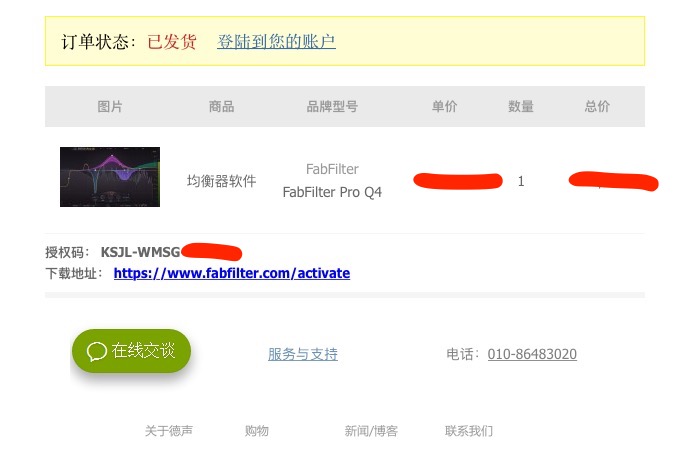Click the FabFilter brand name text
This screenshot has height=451, width=690.
point(332,169)
